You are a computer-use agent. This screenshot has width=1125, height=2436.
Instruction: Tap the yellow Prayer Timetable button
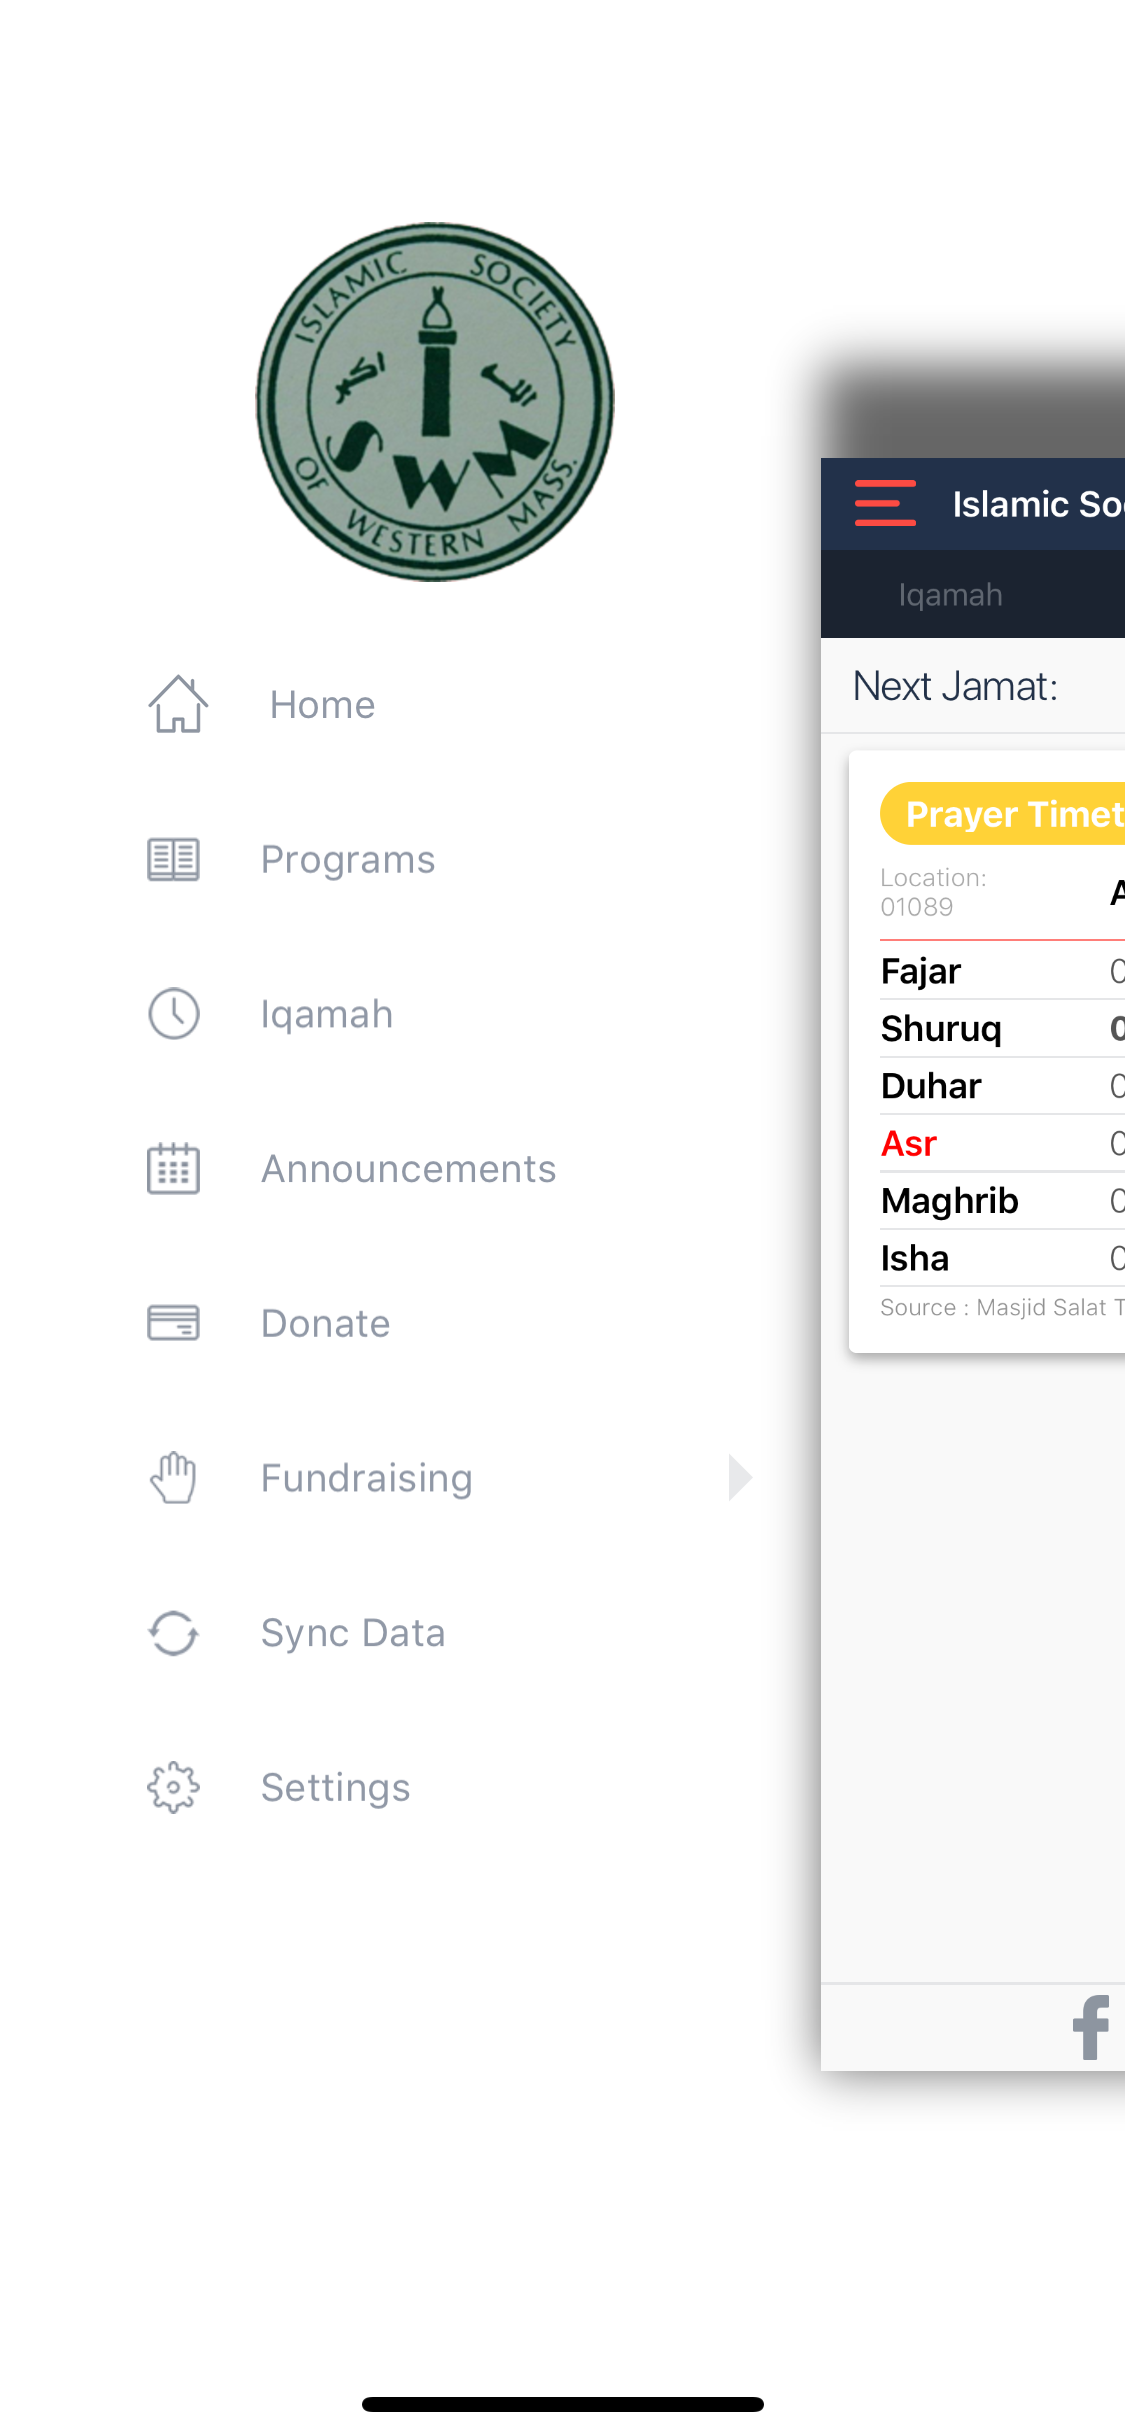tap(1002, 814)
